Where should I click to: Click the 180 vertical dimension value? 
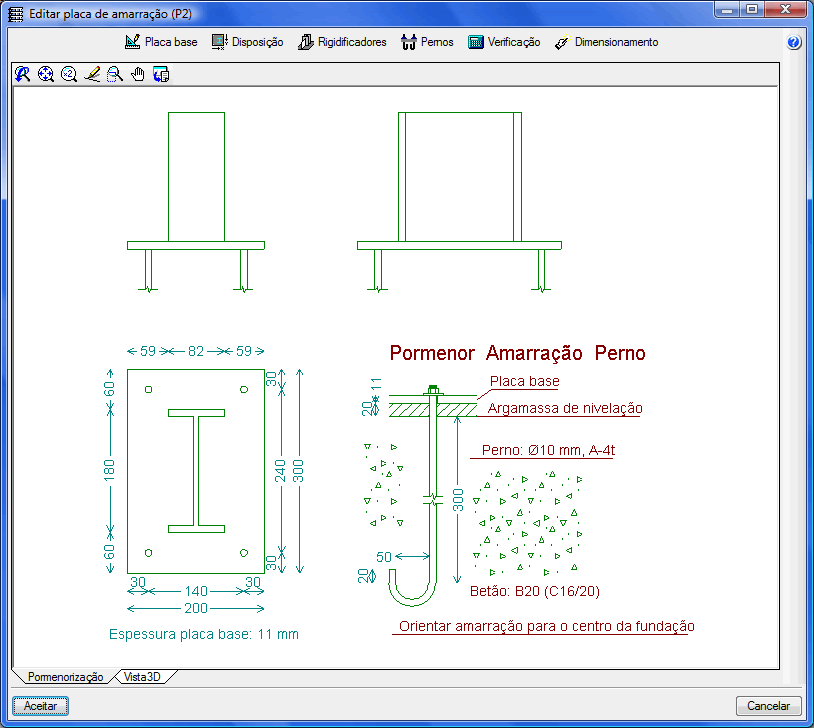pyautogui.click(x=109, y=470)
